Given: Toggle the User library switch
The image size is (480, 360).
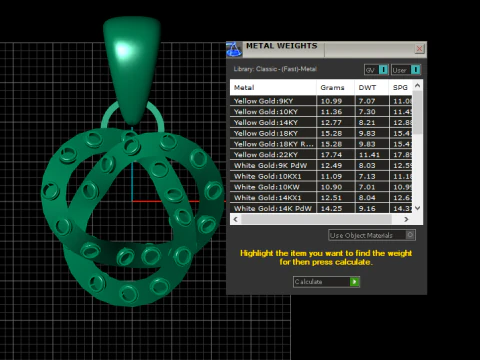Looking at the screenshot, I should point(406,70).
